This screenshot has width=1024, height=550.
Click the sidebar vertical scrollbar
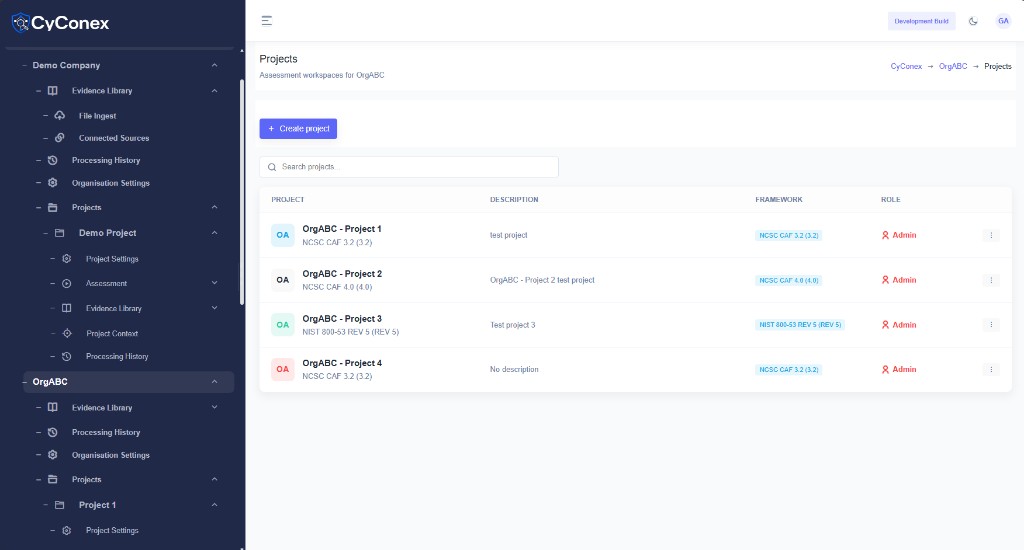coord(242,193)
